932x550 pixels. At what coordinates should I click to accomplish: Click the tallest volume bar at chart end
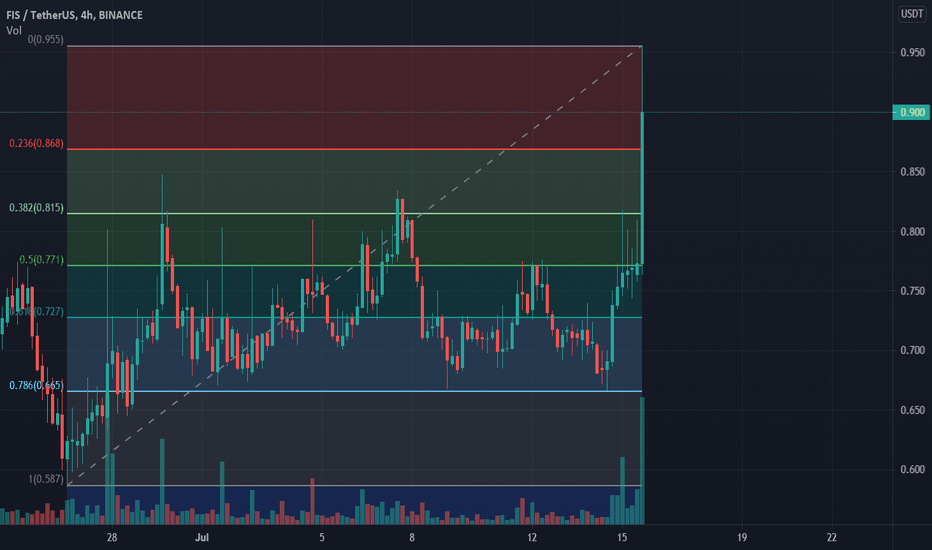tap(642, 461)
